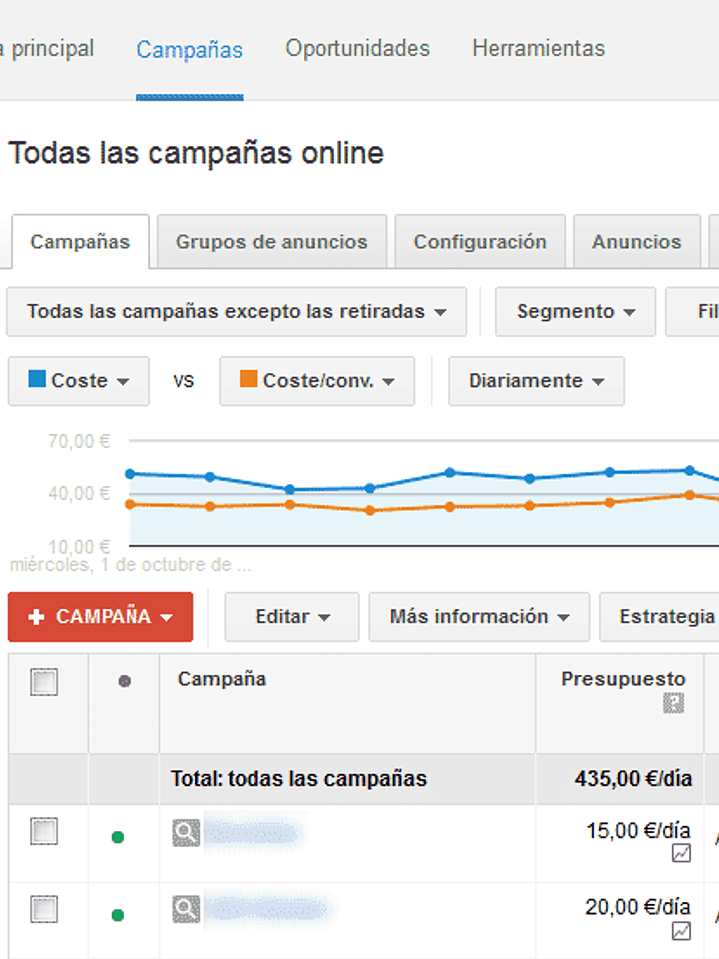Toggle the select-all campaigns checkbox
This screenshot has width=719, height=959.
(45, 682)
